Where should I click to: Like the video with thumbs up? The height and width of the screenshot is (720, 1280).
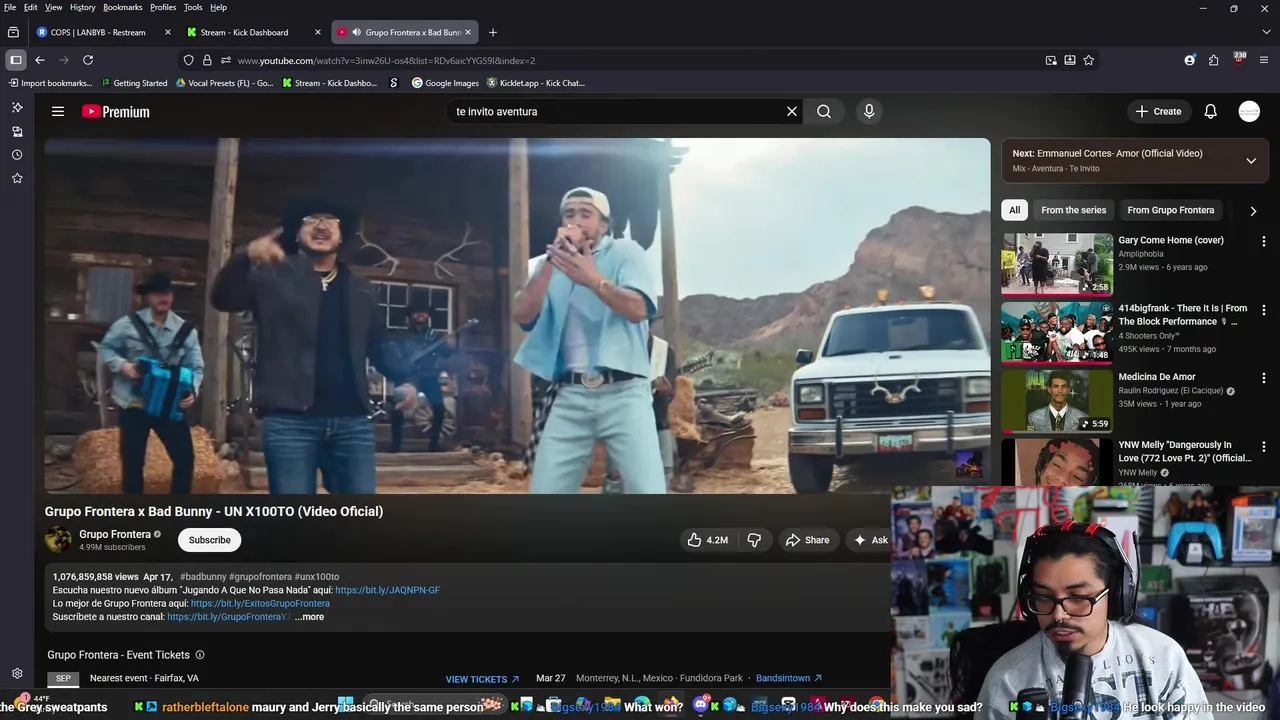pos(706,540)
